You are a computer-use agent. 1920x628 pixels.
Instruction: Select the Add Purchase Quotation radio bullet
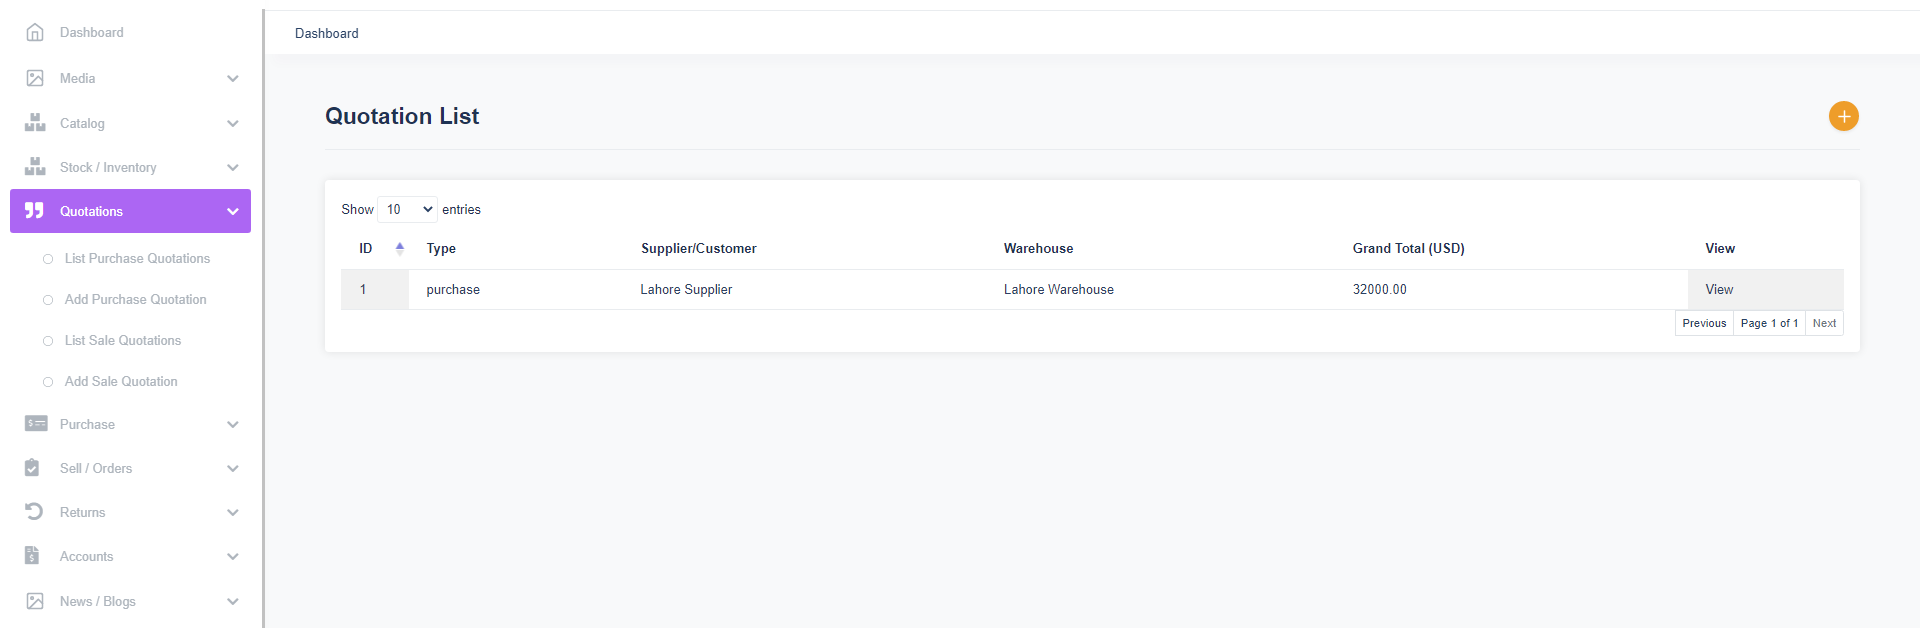[48, 300]
